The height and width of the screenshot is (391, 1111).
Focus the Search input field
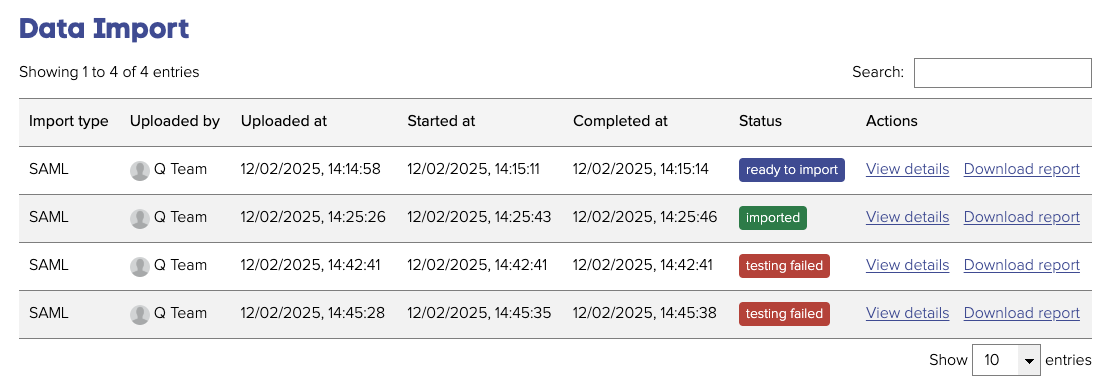1003,73
